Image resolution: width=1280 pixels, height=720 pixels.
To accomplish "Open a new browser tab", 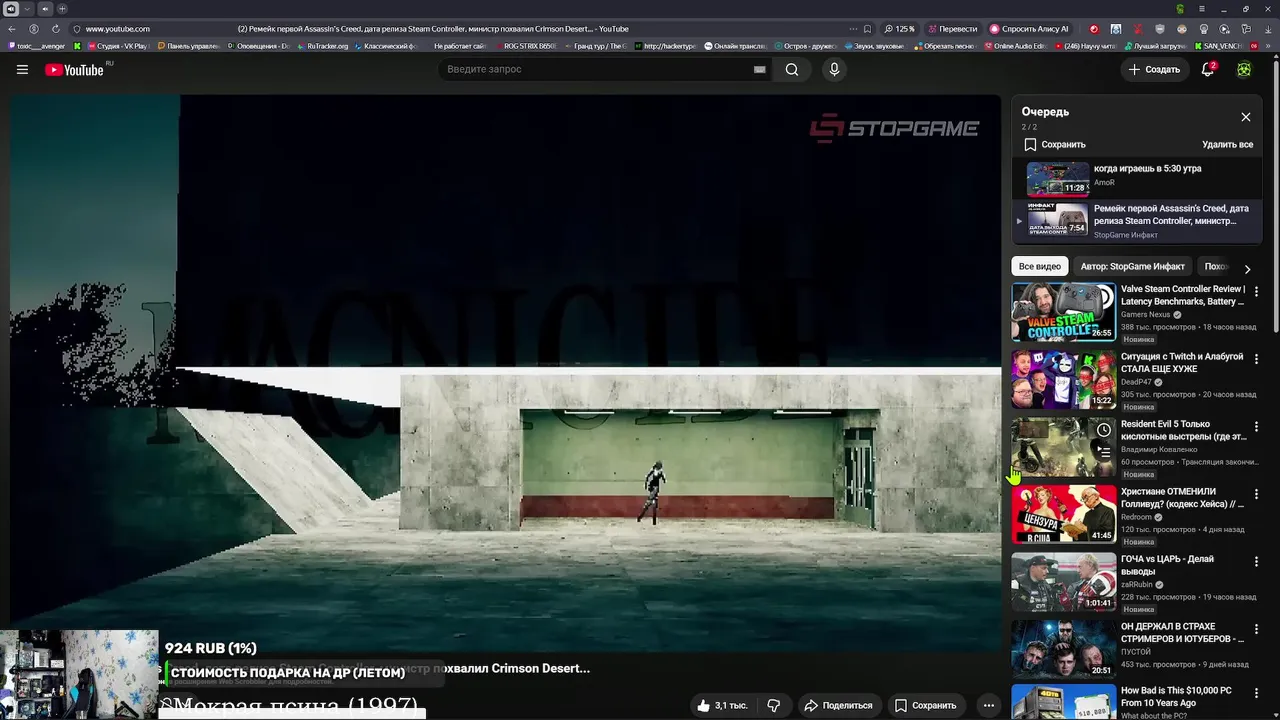I will pyautogui.click(x=62, y=9).
